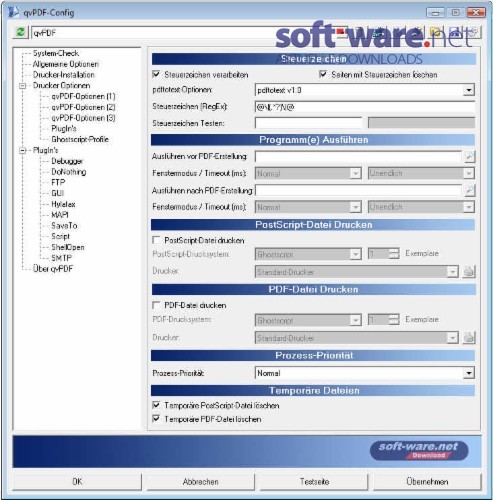
Task: Click the OK button
Action: click(x=77, y=481)
